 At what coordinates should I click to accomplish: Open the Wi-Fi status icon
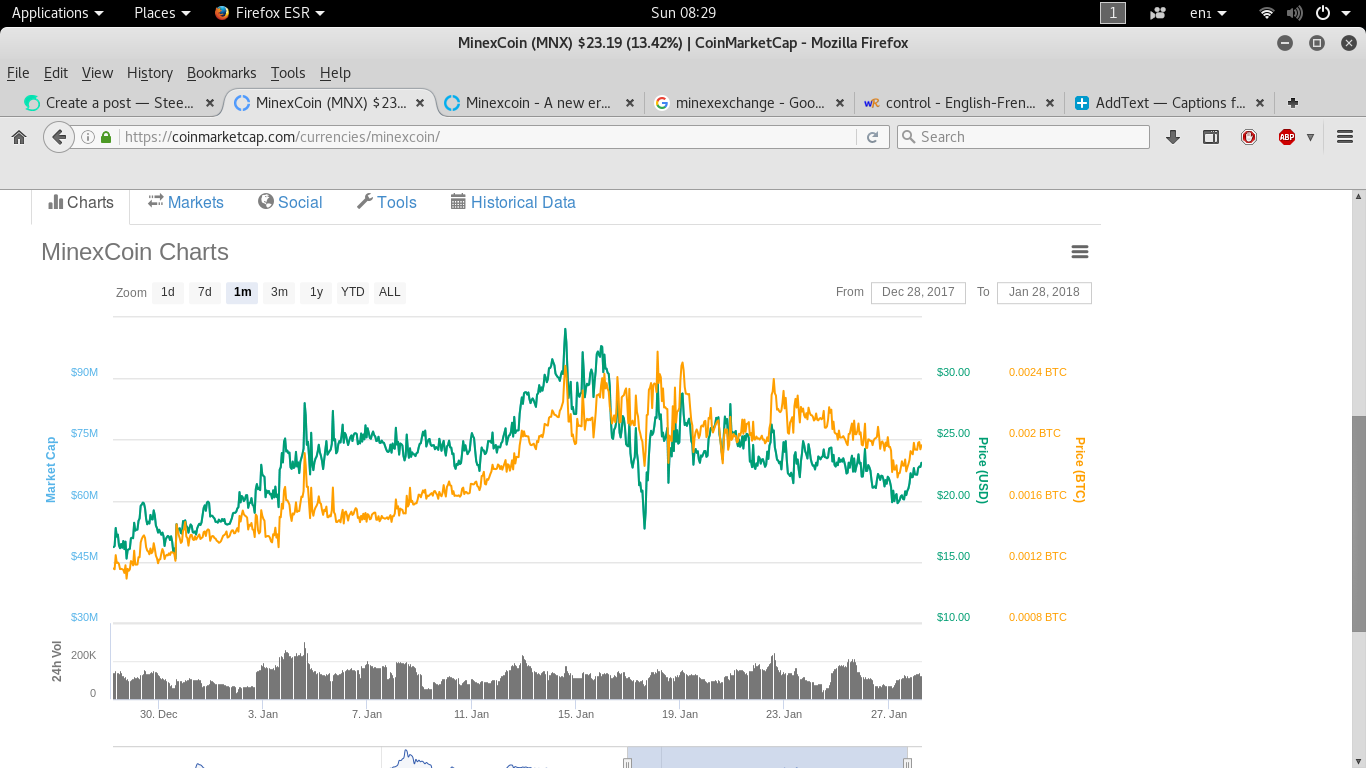coord(1267,13)
